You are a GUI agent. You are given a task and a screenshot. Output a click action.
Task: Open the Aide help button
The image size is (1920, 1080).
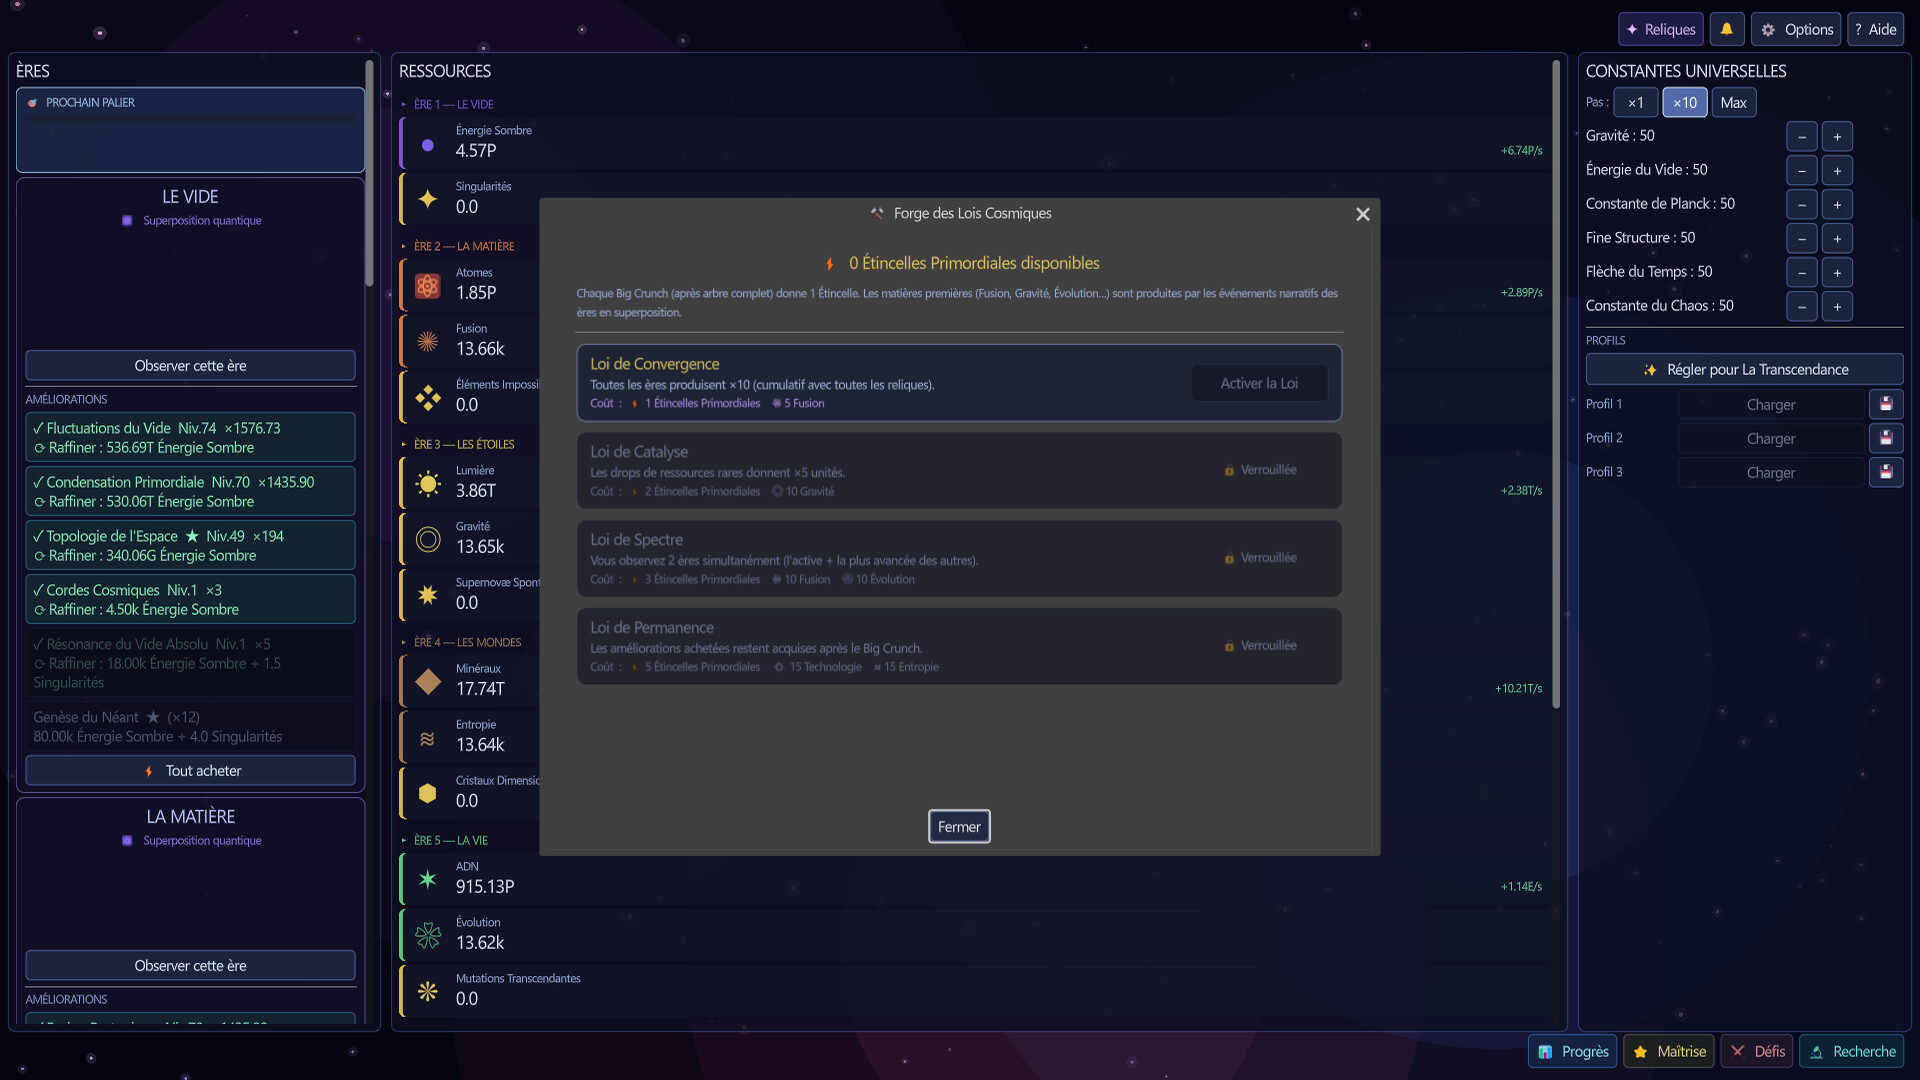pos(1875,29)
